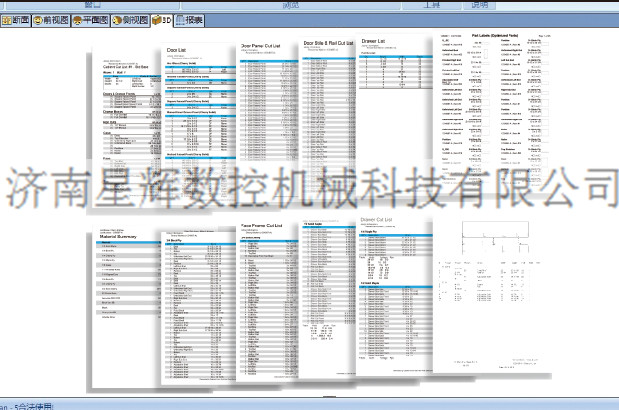Select the 3D view tab

click(x=162, y=20)
